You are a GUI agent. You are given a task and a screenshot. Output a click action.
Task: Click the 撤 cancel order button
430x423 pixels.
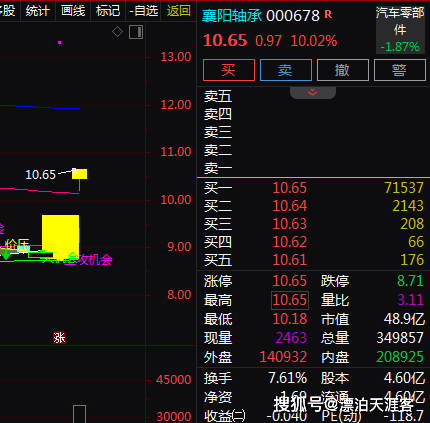point(343,70)
